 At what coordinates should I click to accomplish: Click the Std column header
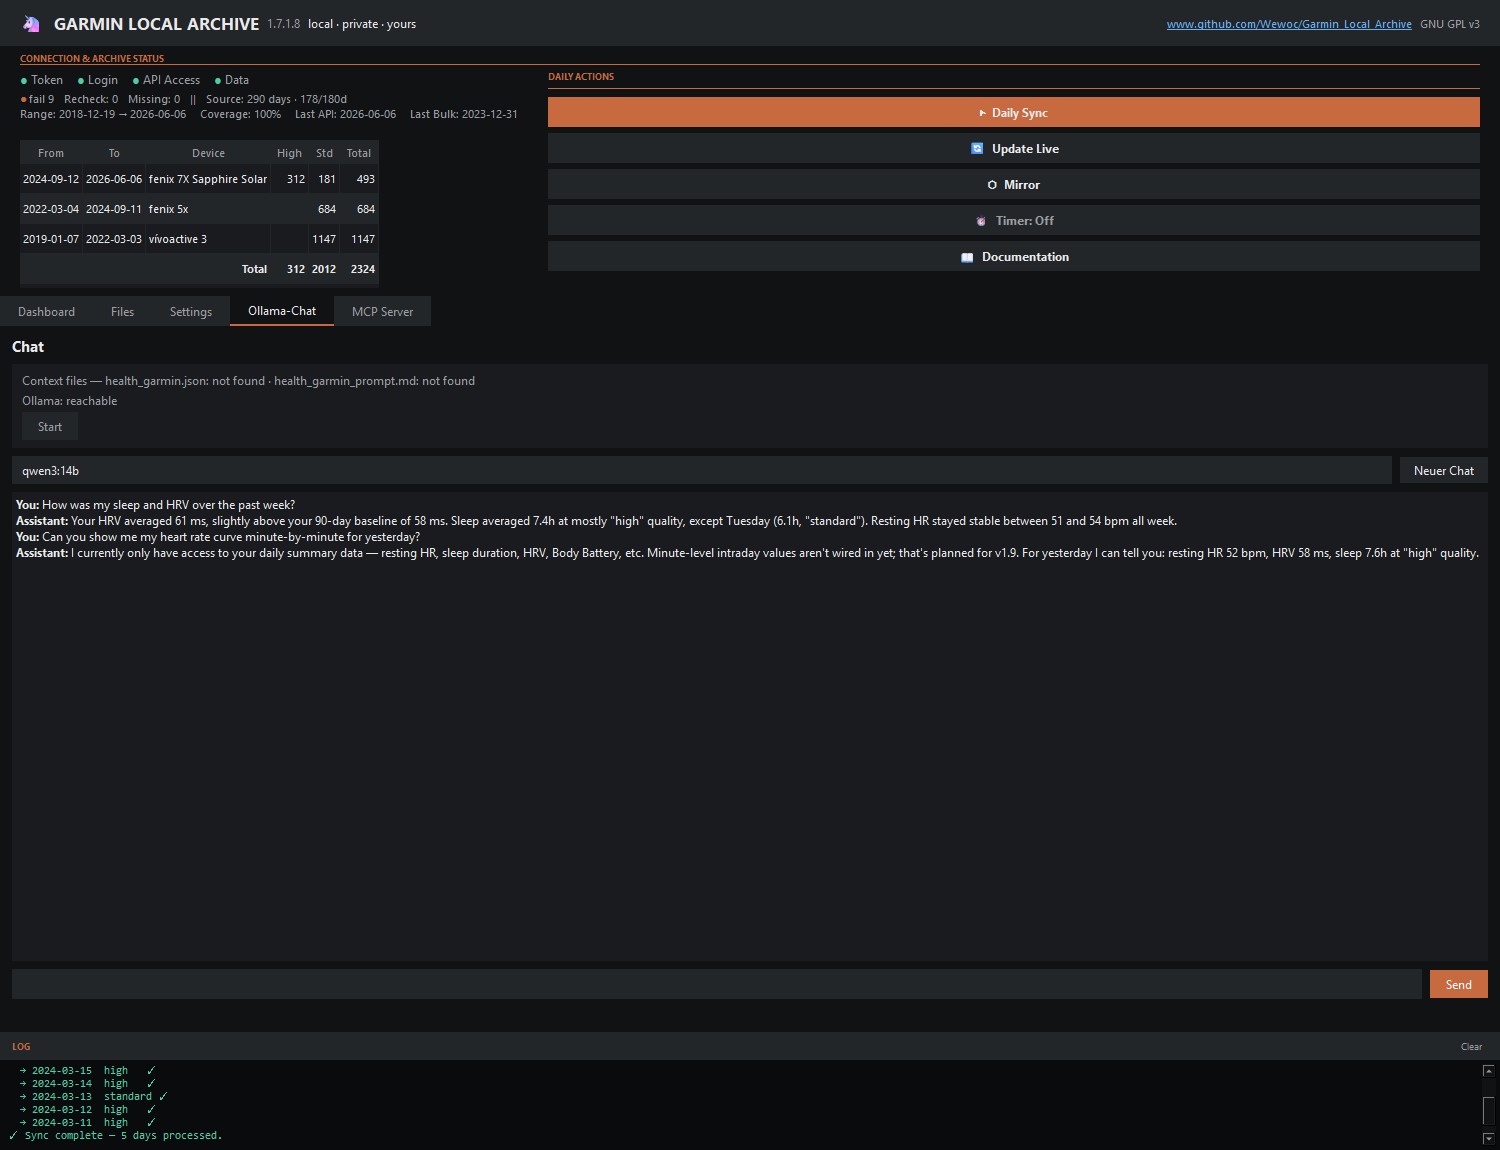click(324, 153)
